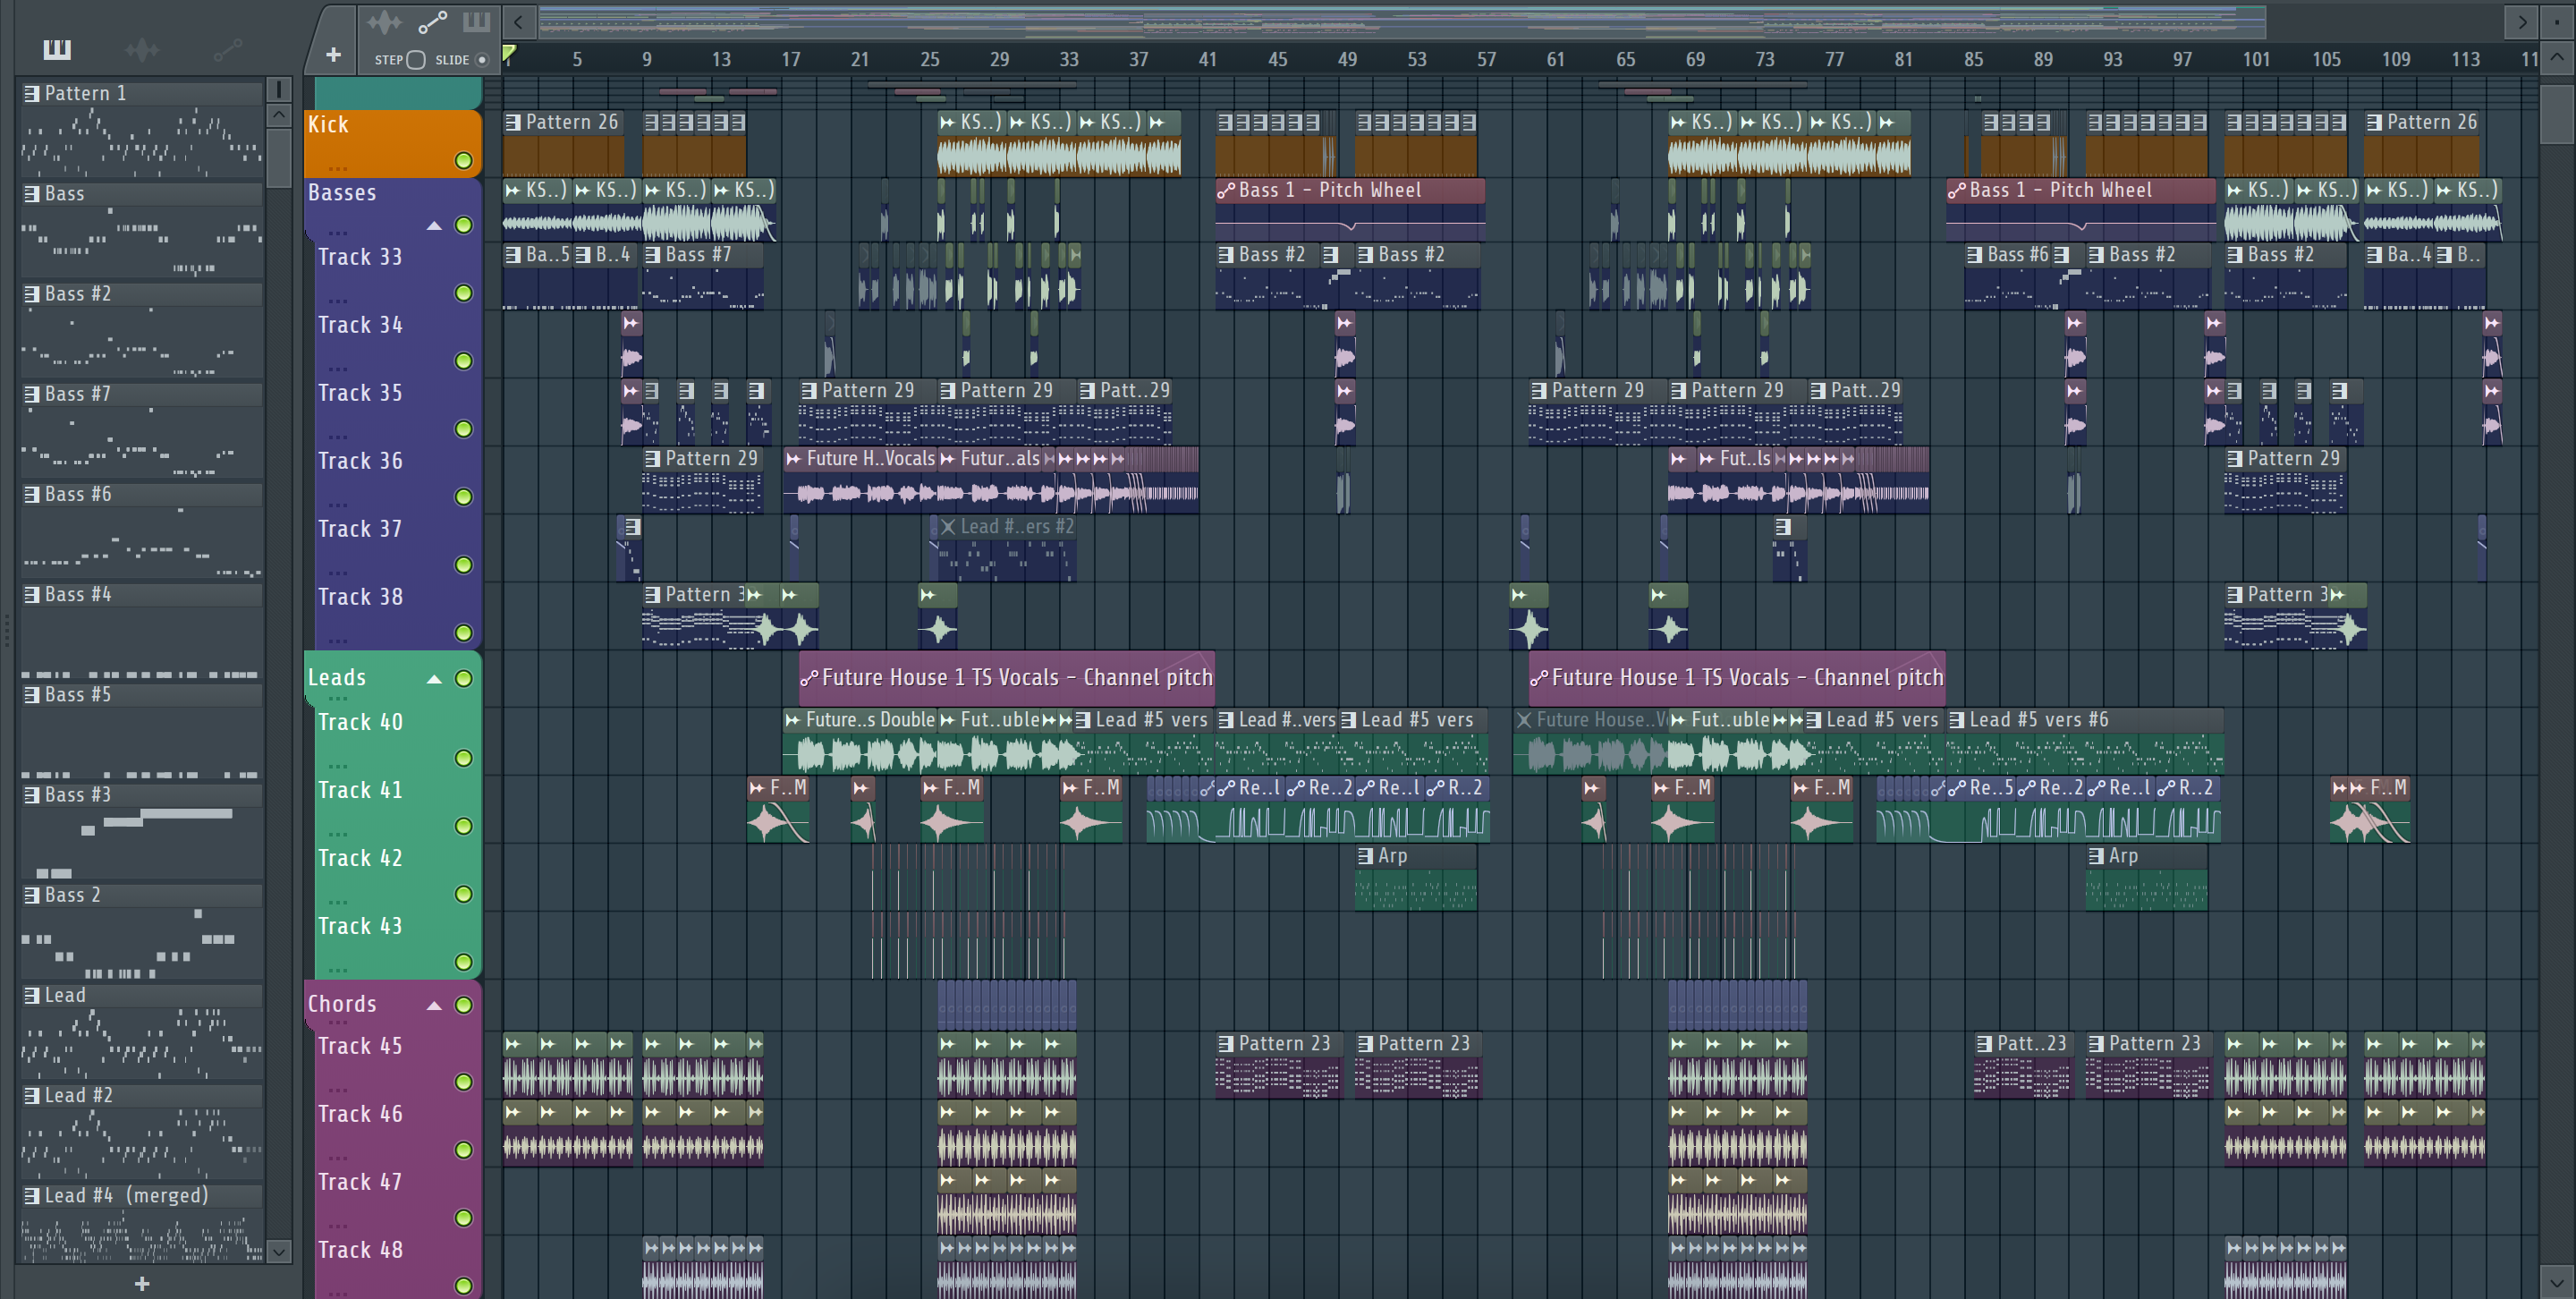Screen dimensions: 2576x1299
Task: Collapse the Chords track group
Action: coord(434,1006)
